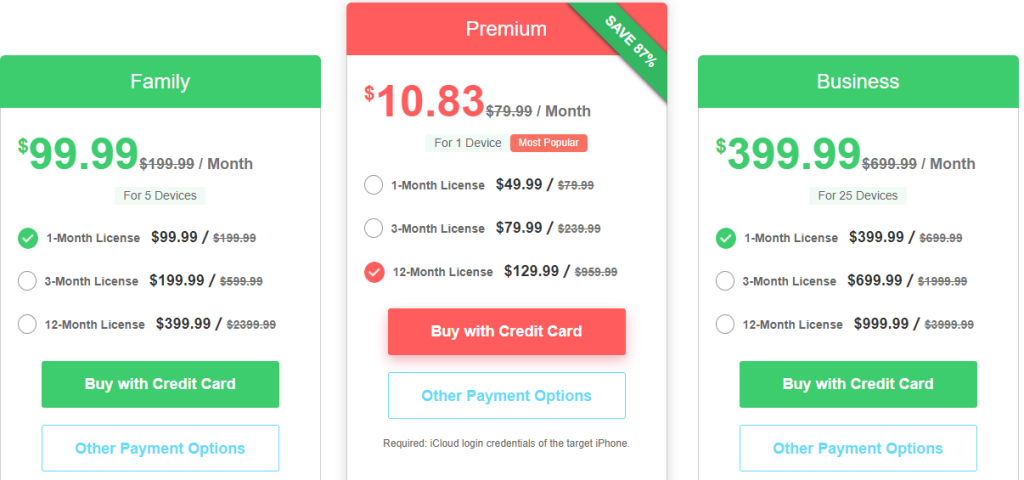Open Other Payment Options under Premium plan
This screenshot has height=480, width=1024.
click(x=507, y=395)
